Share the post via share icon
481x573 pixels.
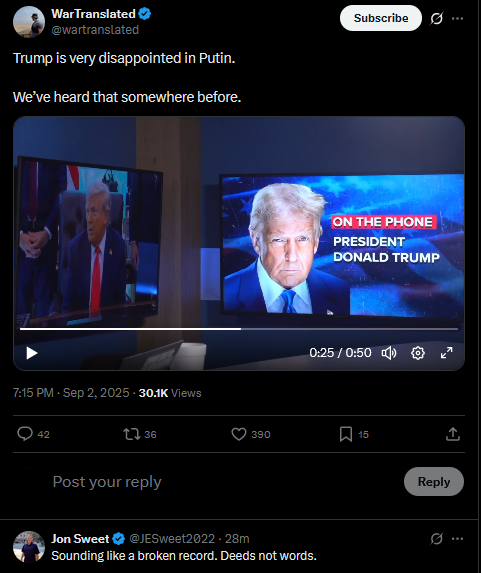tap(453, 434)
